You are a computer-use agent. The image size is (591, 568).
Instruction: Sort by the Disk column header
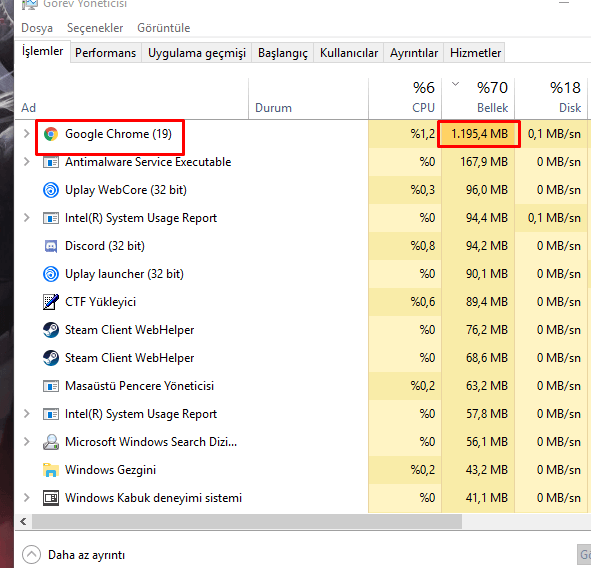pyautogui.click(x=551, y=99)
